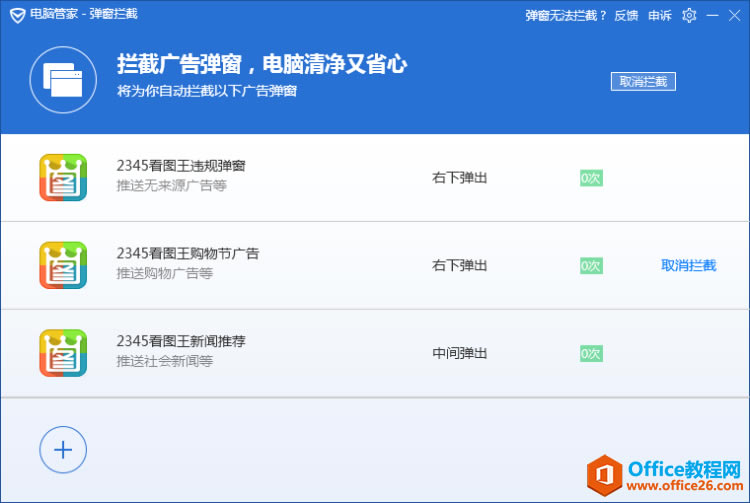750x503 pixels.
Task: Click 推送购物广告等 description
Action: point(165,273)
